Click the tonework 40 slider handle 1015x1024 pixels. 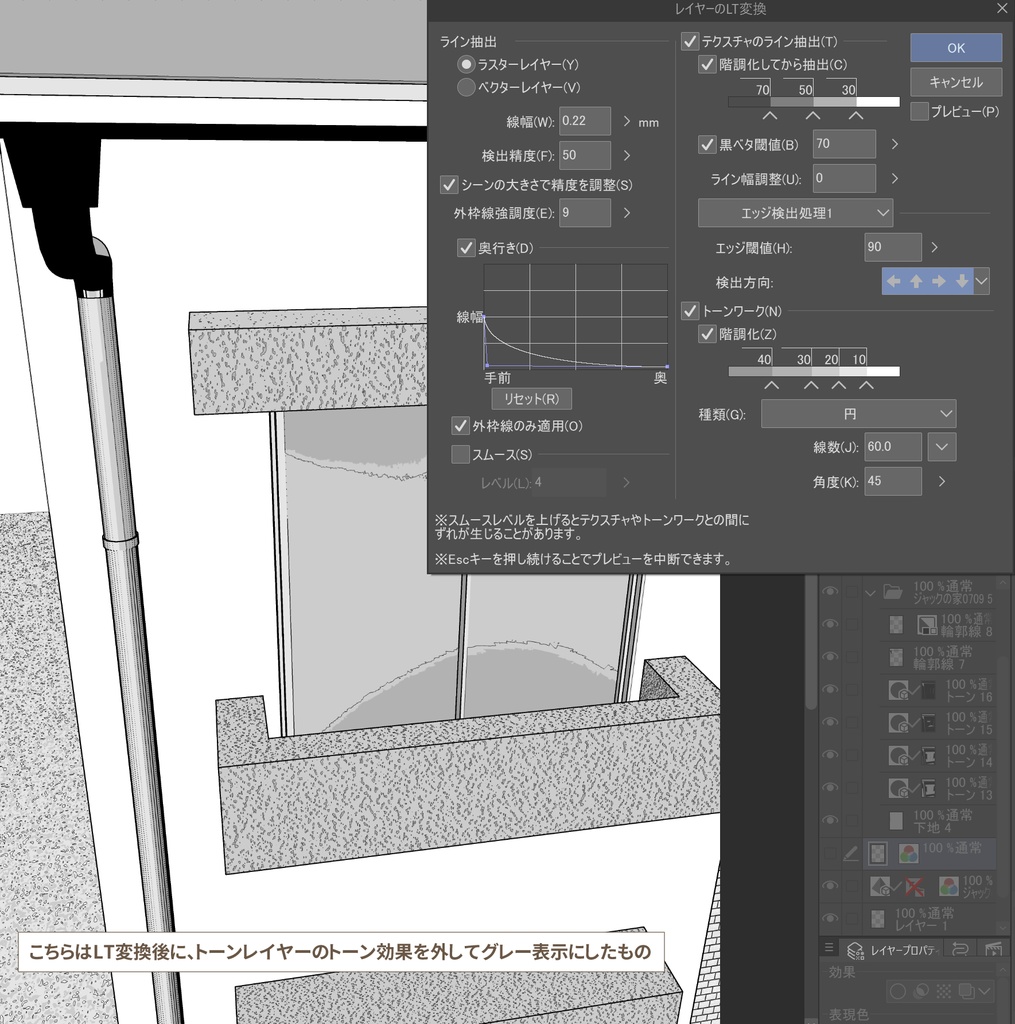771,385
